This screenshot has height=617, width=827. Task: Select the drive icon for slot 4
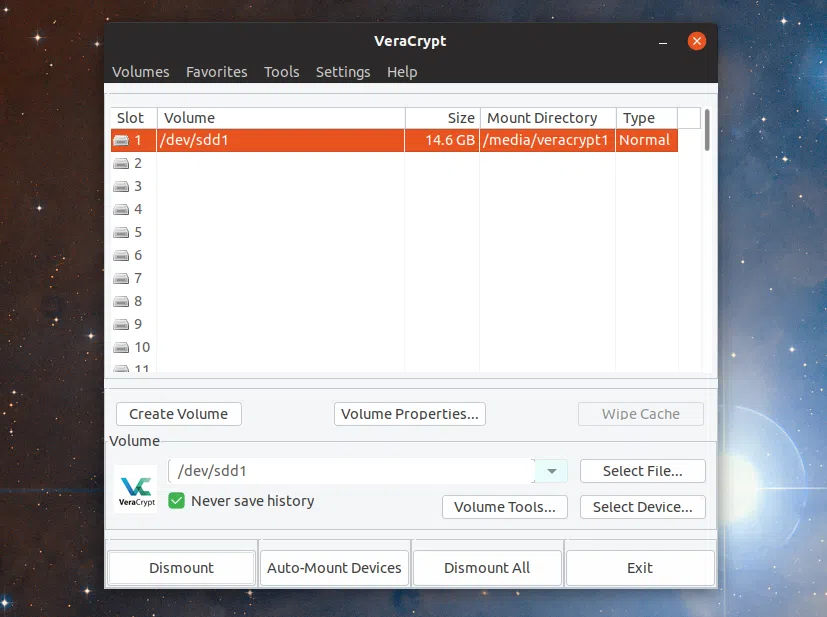point(121,209)
